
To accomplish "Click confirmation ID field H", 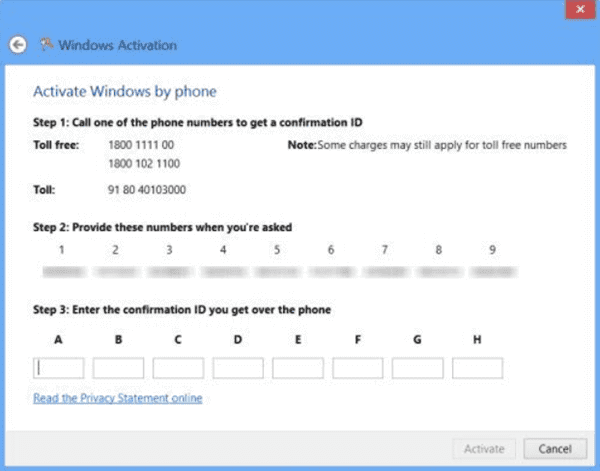I will (478, 368).
